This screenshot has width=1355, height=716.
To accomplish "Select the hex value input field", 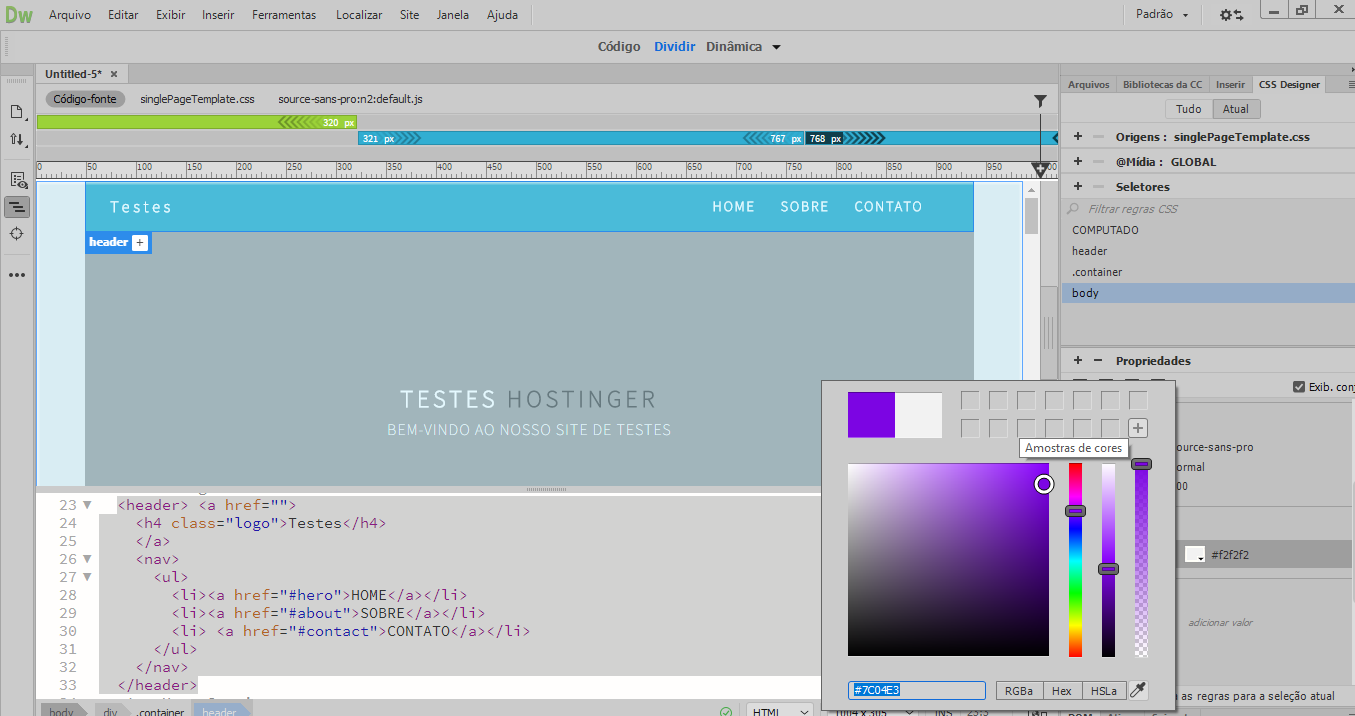I will click(916, 690).
